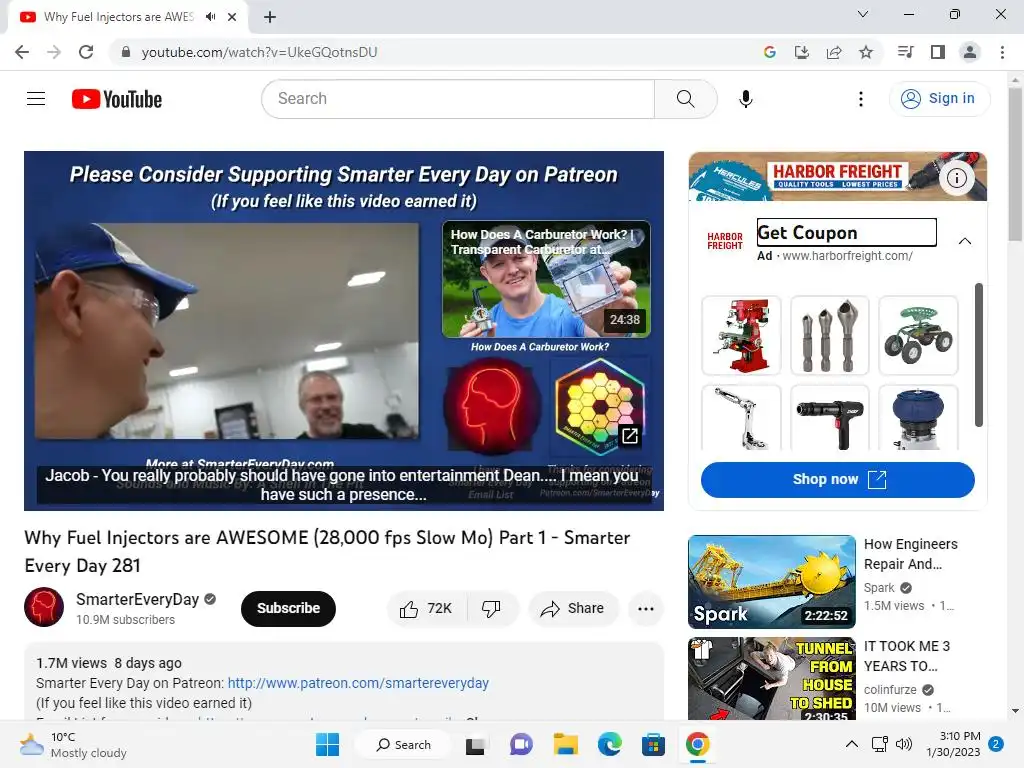Image resolution: width=1024 pixels, height=768 pixels.
Task: Bookmark this page with star icon
Action: pyautogui.click(x=865, y=52)
